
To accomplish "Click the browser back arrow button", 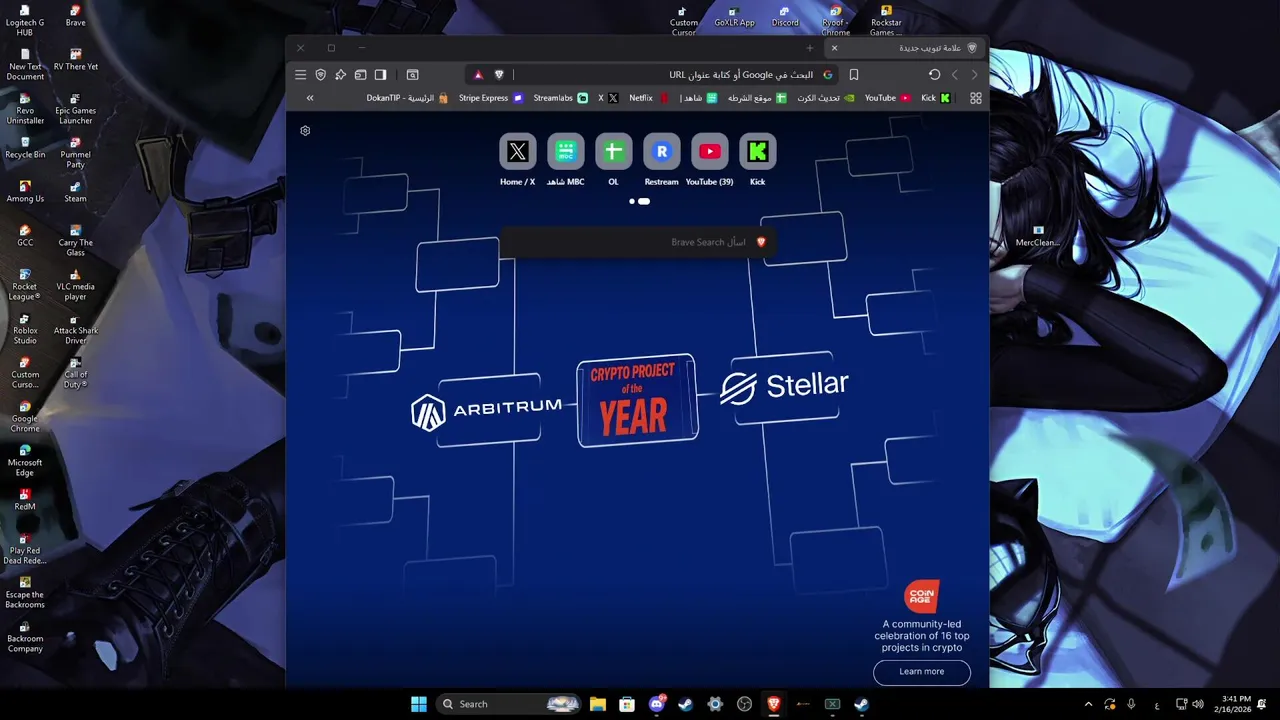I will (955, 75).
